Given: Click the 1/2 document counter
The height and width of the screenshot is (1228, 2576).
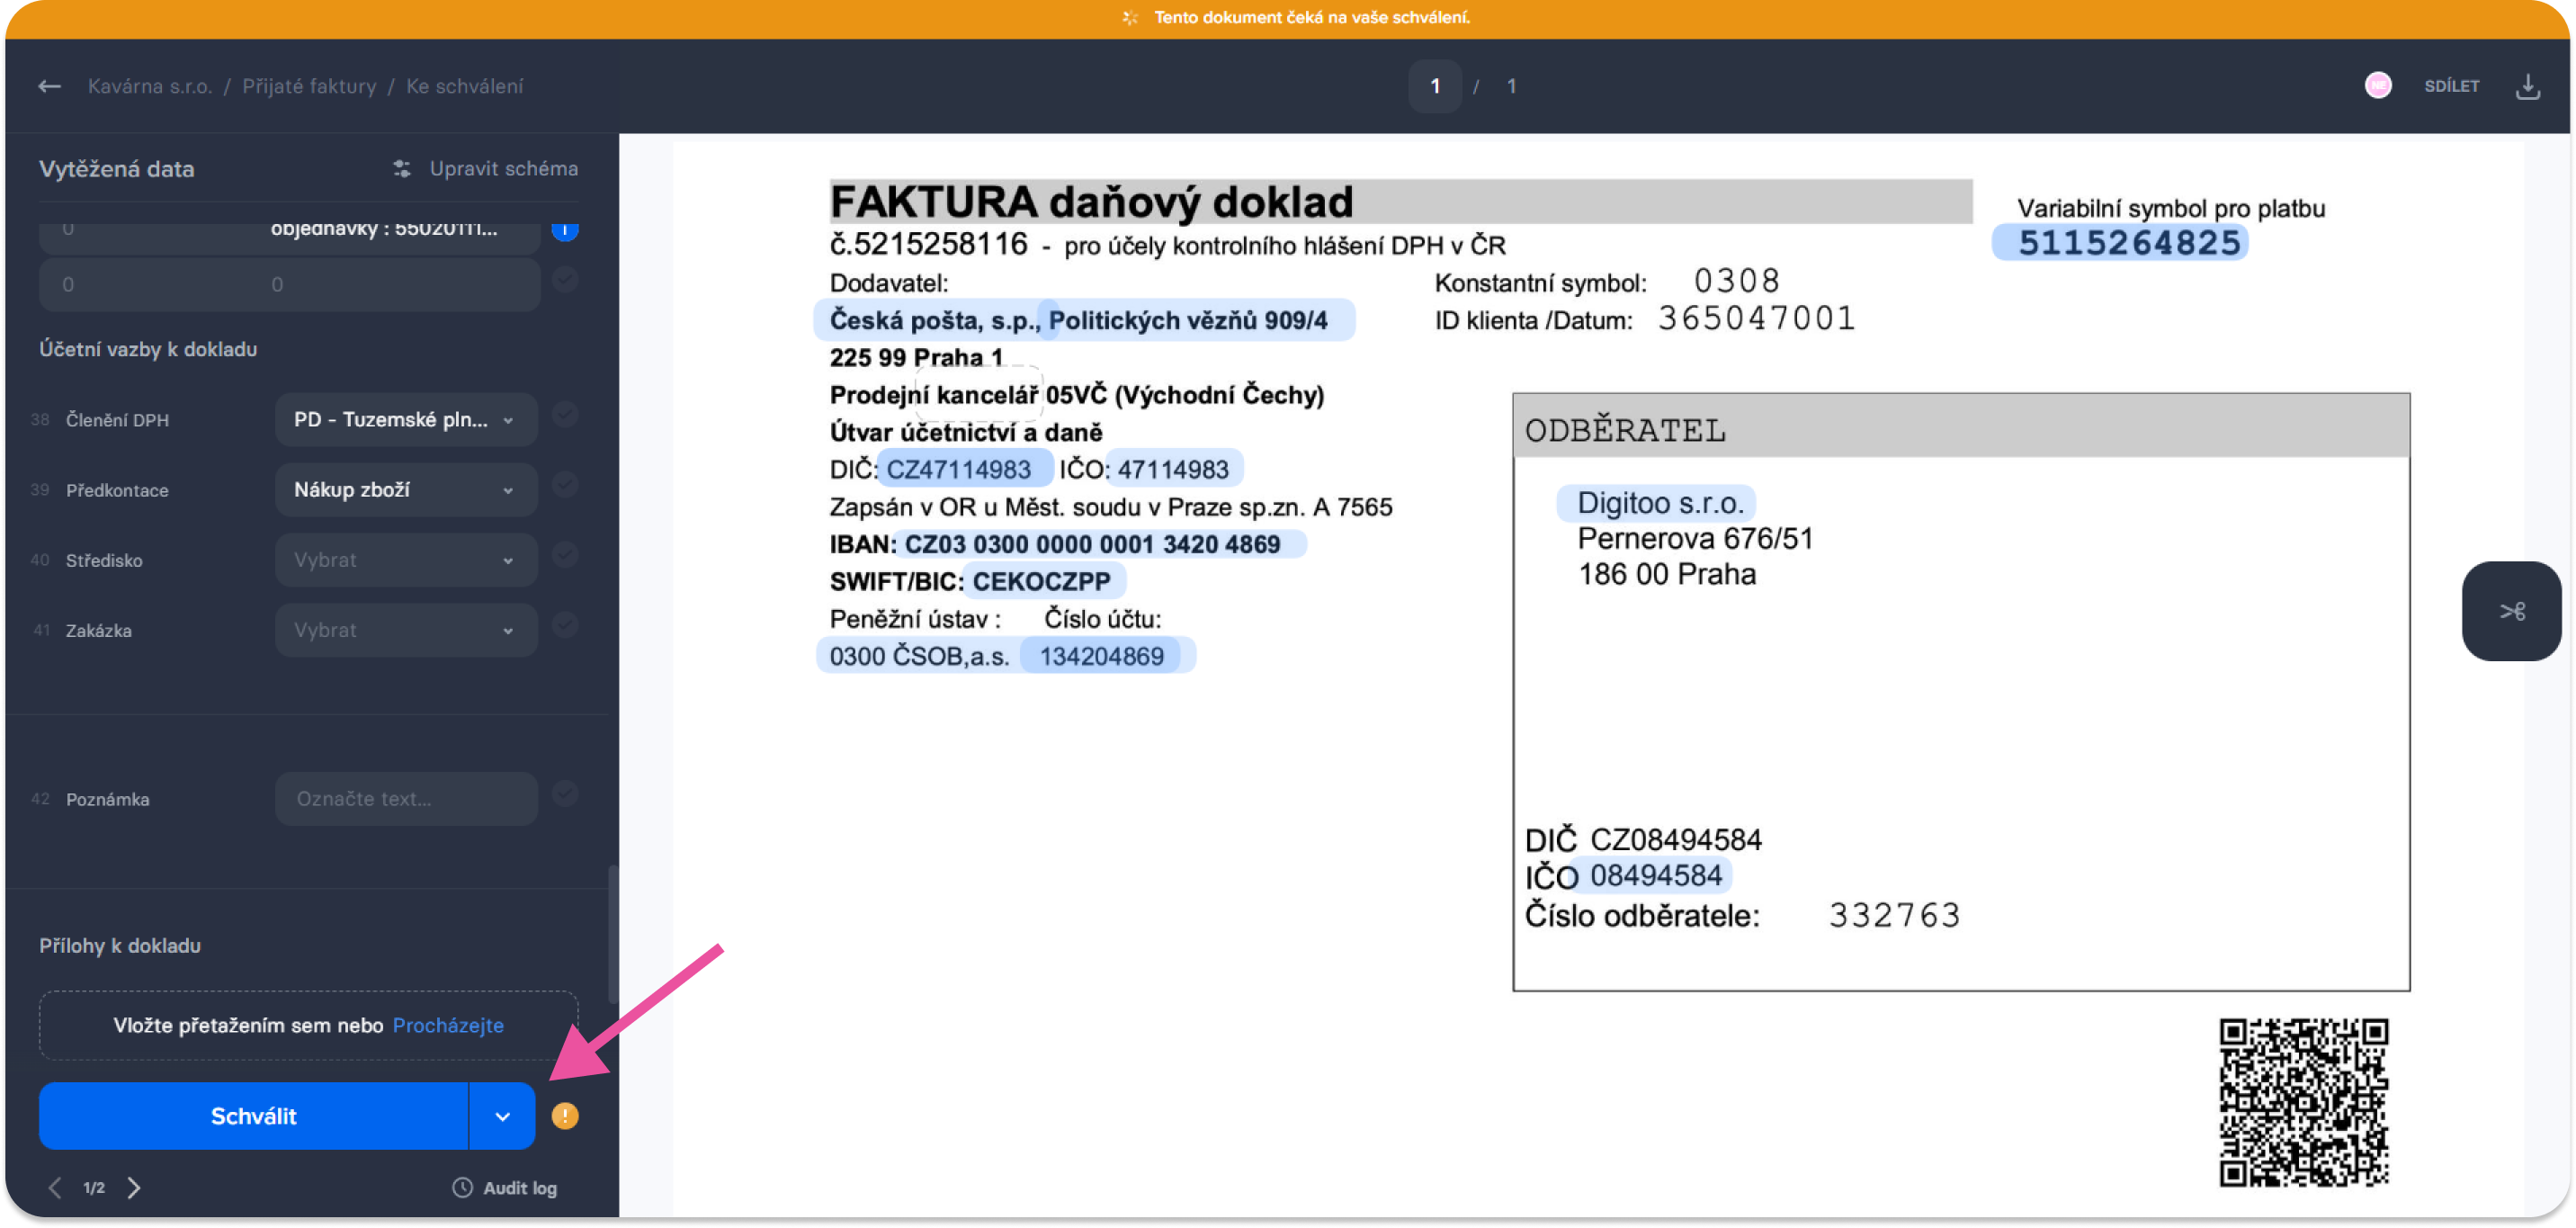Looking at the screenshot, I should point(94,1188).
